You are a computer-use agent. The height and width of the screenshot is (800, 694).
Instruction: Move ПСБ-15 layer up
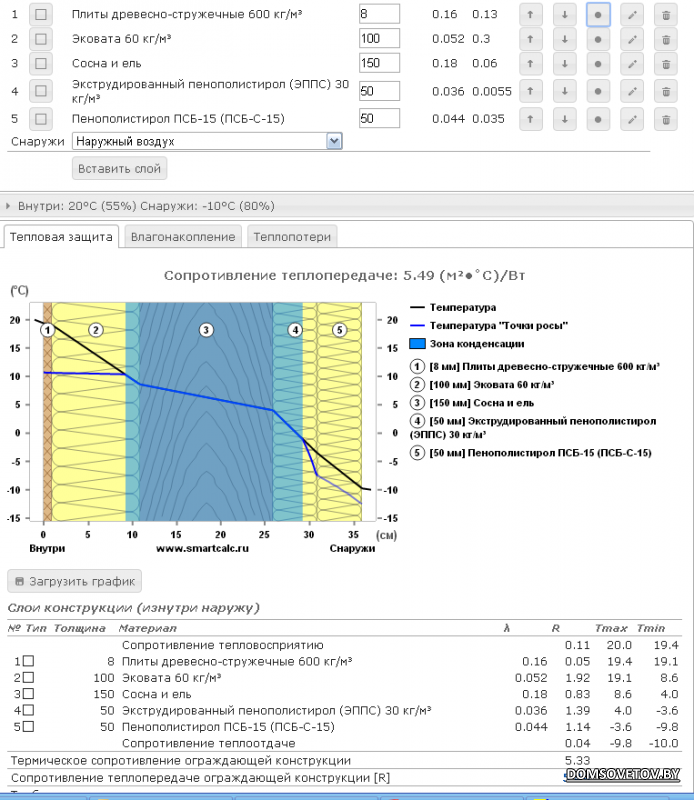pos(531,119)
